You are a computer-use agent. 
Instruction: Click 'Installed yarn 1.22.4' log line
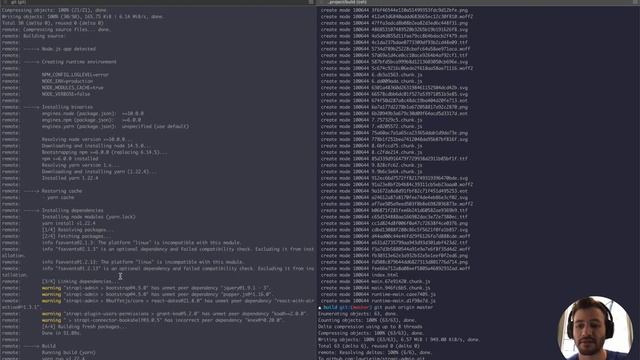click(70, 178)
